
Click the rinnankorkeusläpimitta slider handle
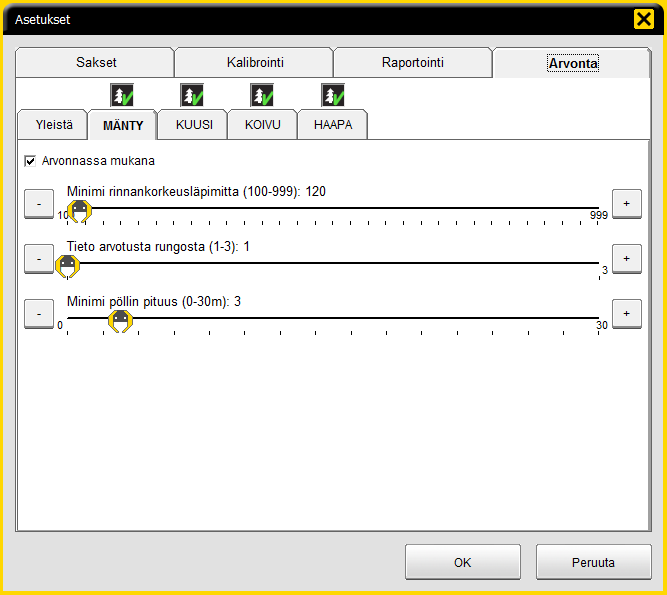click(80, 211)
